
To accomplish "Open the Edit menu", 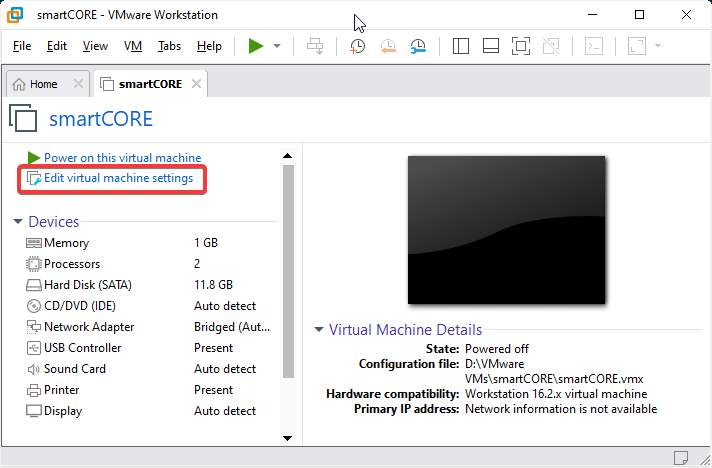I will pyautogui.click(x=57, y=46).
